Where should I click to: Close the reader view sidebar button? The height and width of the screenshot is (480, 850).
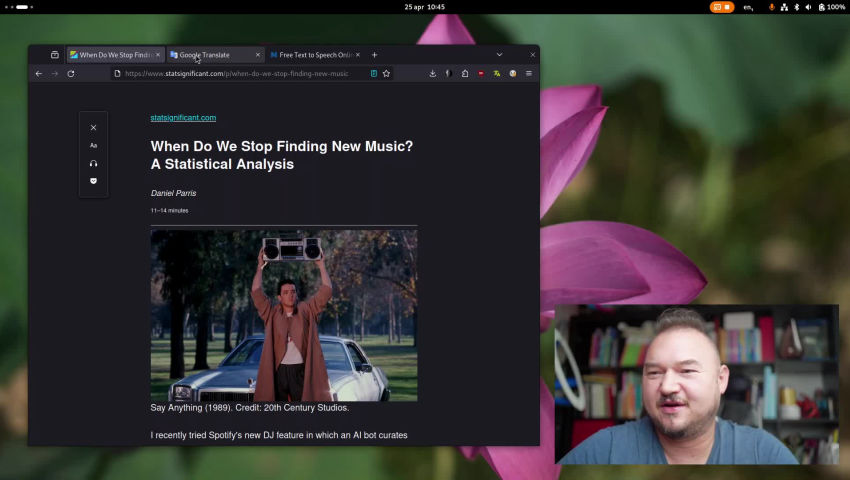pyautogui.click(x=93, y=127)
